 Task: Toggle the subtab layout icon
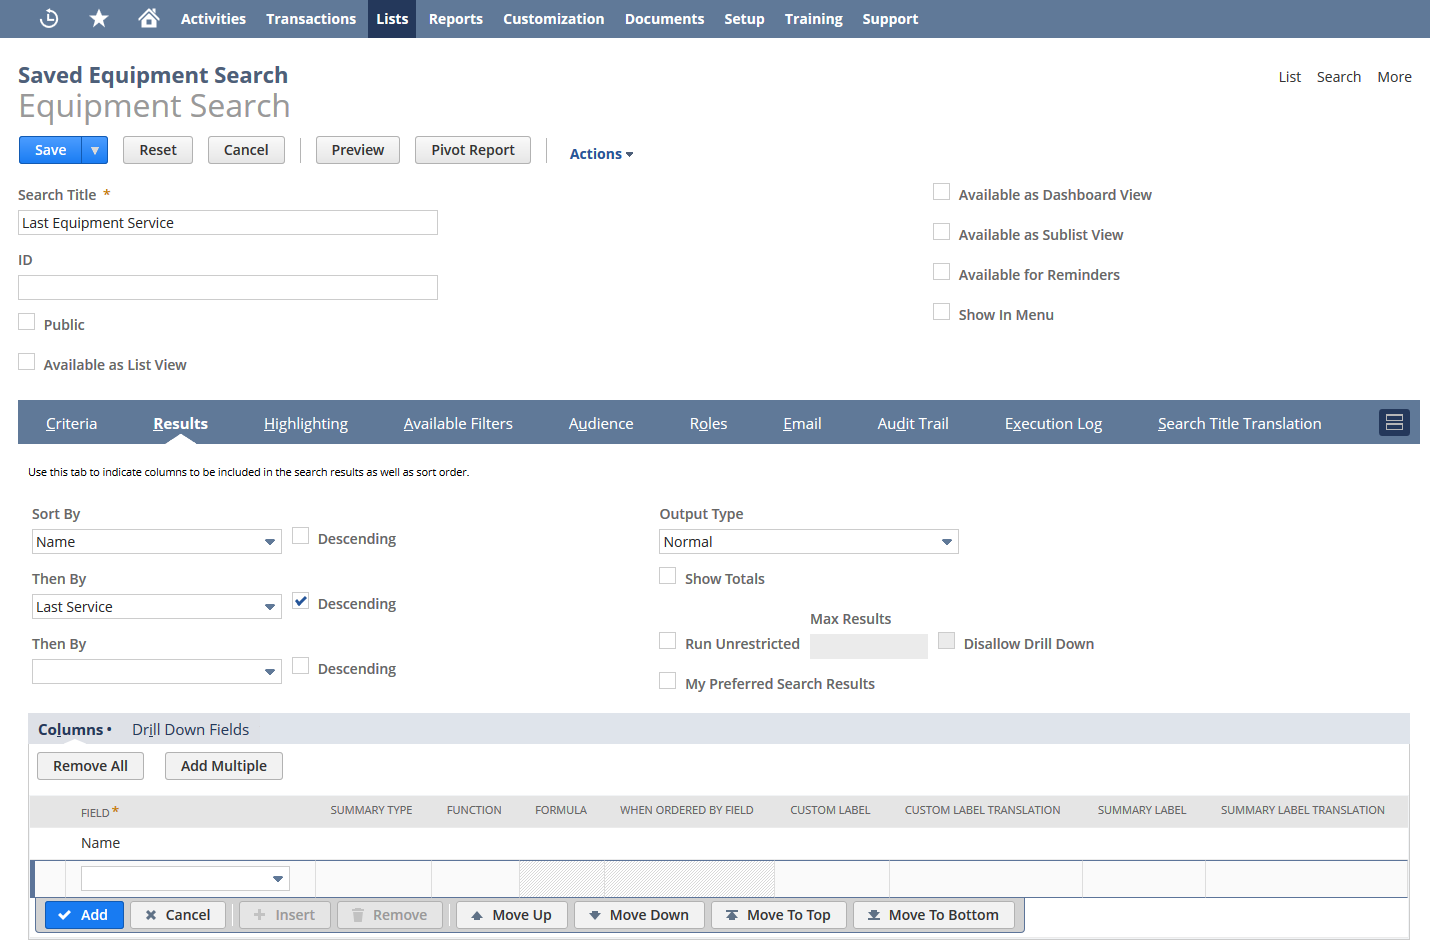click(1394, 422)
